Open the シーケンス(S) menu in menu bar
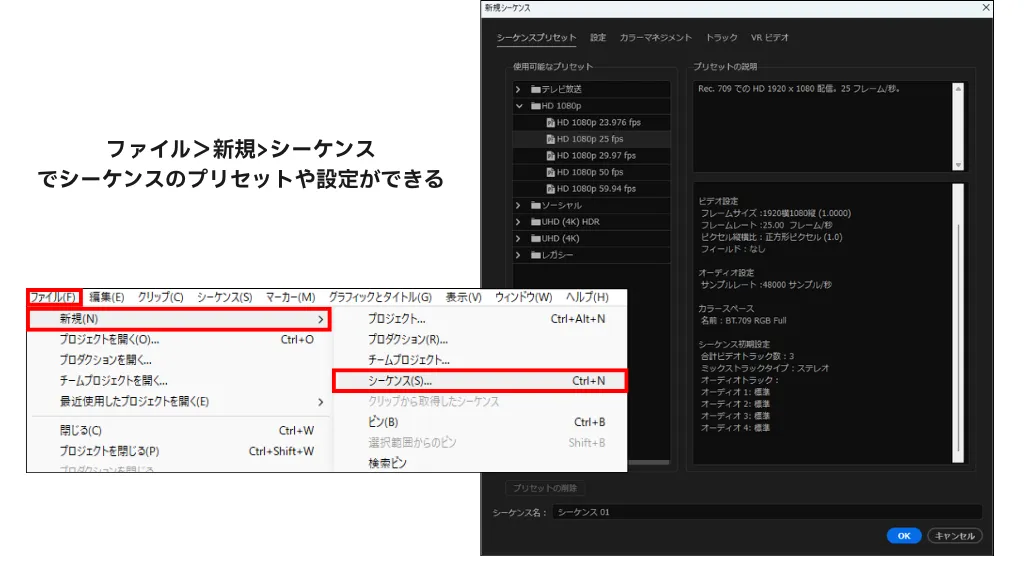The width and height of the screenshot is (1024, 576). pos(225,297)
